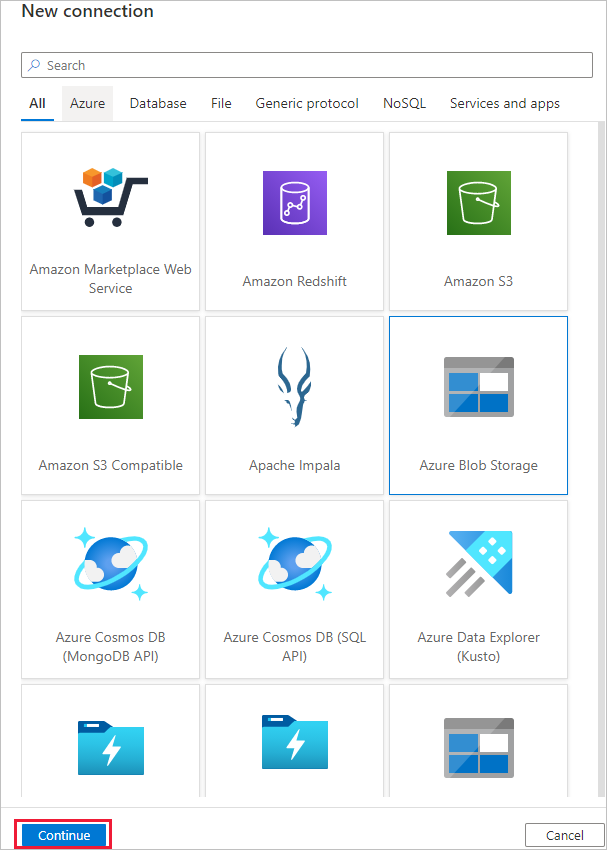The width and height of the screenshot is (607, 850).
Task: Click the Azure Cosmos DB (SQL API) label
Action: pos(295,647)
